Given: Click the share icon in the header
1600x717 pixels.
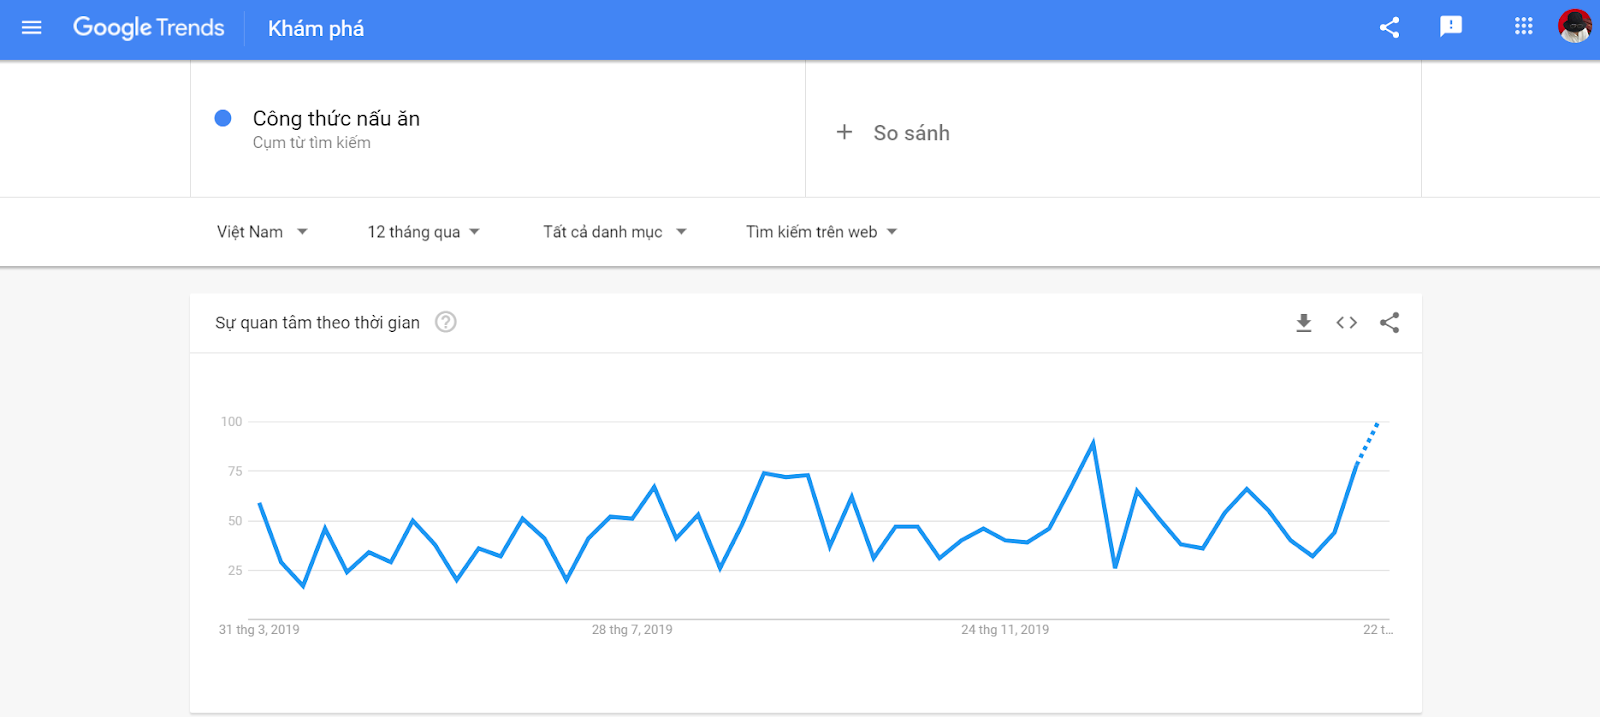Looking at the screenshot, I should (1389, 28).
